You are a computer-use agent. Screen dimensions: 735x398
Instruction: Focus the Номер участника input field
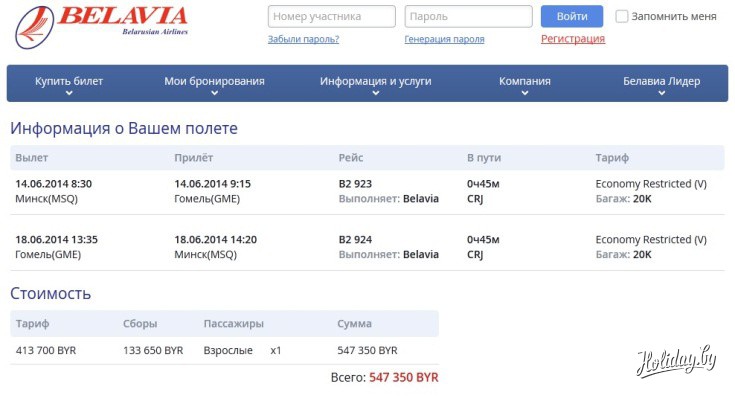(x=332, y=16)
